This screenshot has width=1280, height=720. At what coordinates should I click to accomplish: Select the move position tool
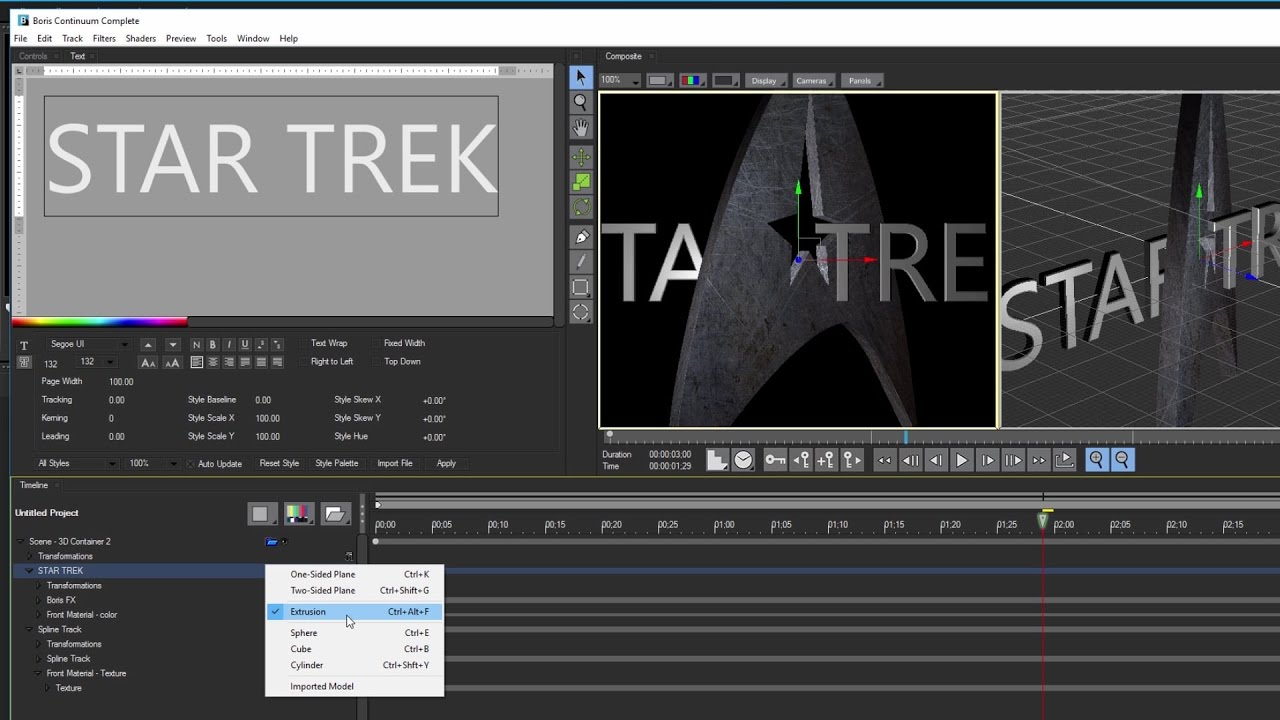pos(580,157)
